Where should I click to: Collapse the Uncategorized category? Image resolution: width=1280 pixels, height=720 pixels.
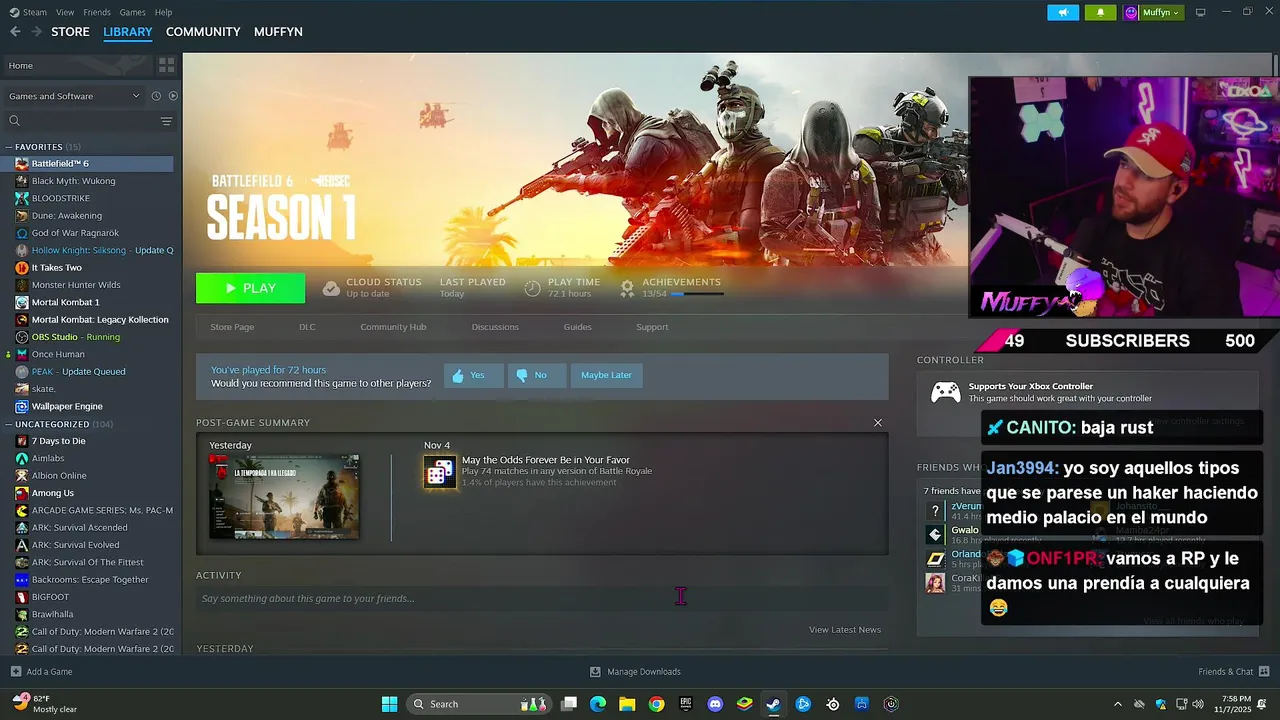click(9, 424)
